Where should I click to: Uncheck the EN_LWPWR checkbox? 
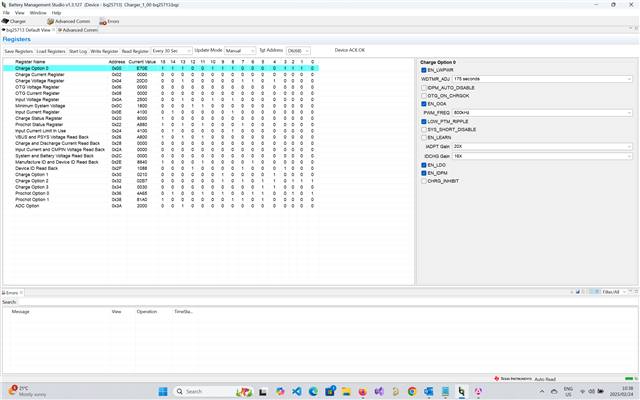pos(424,70)
